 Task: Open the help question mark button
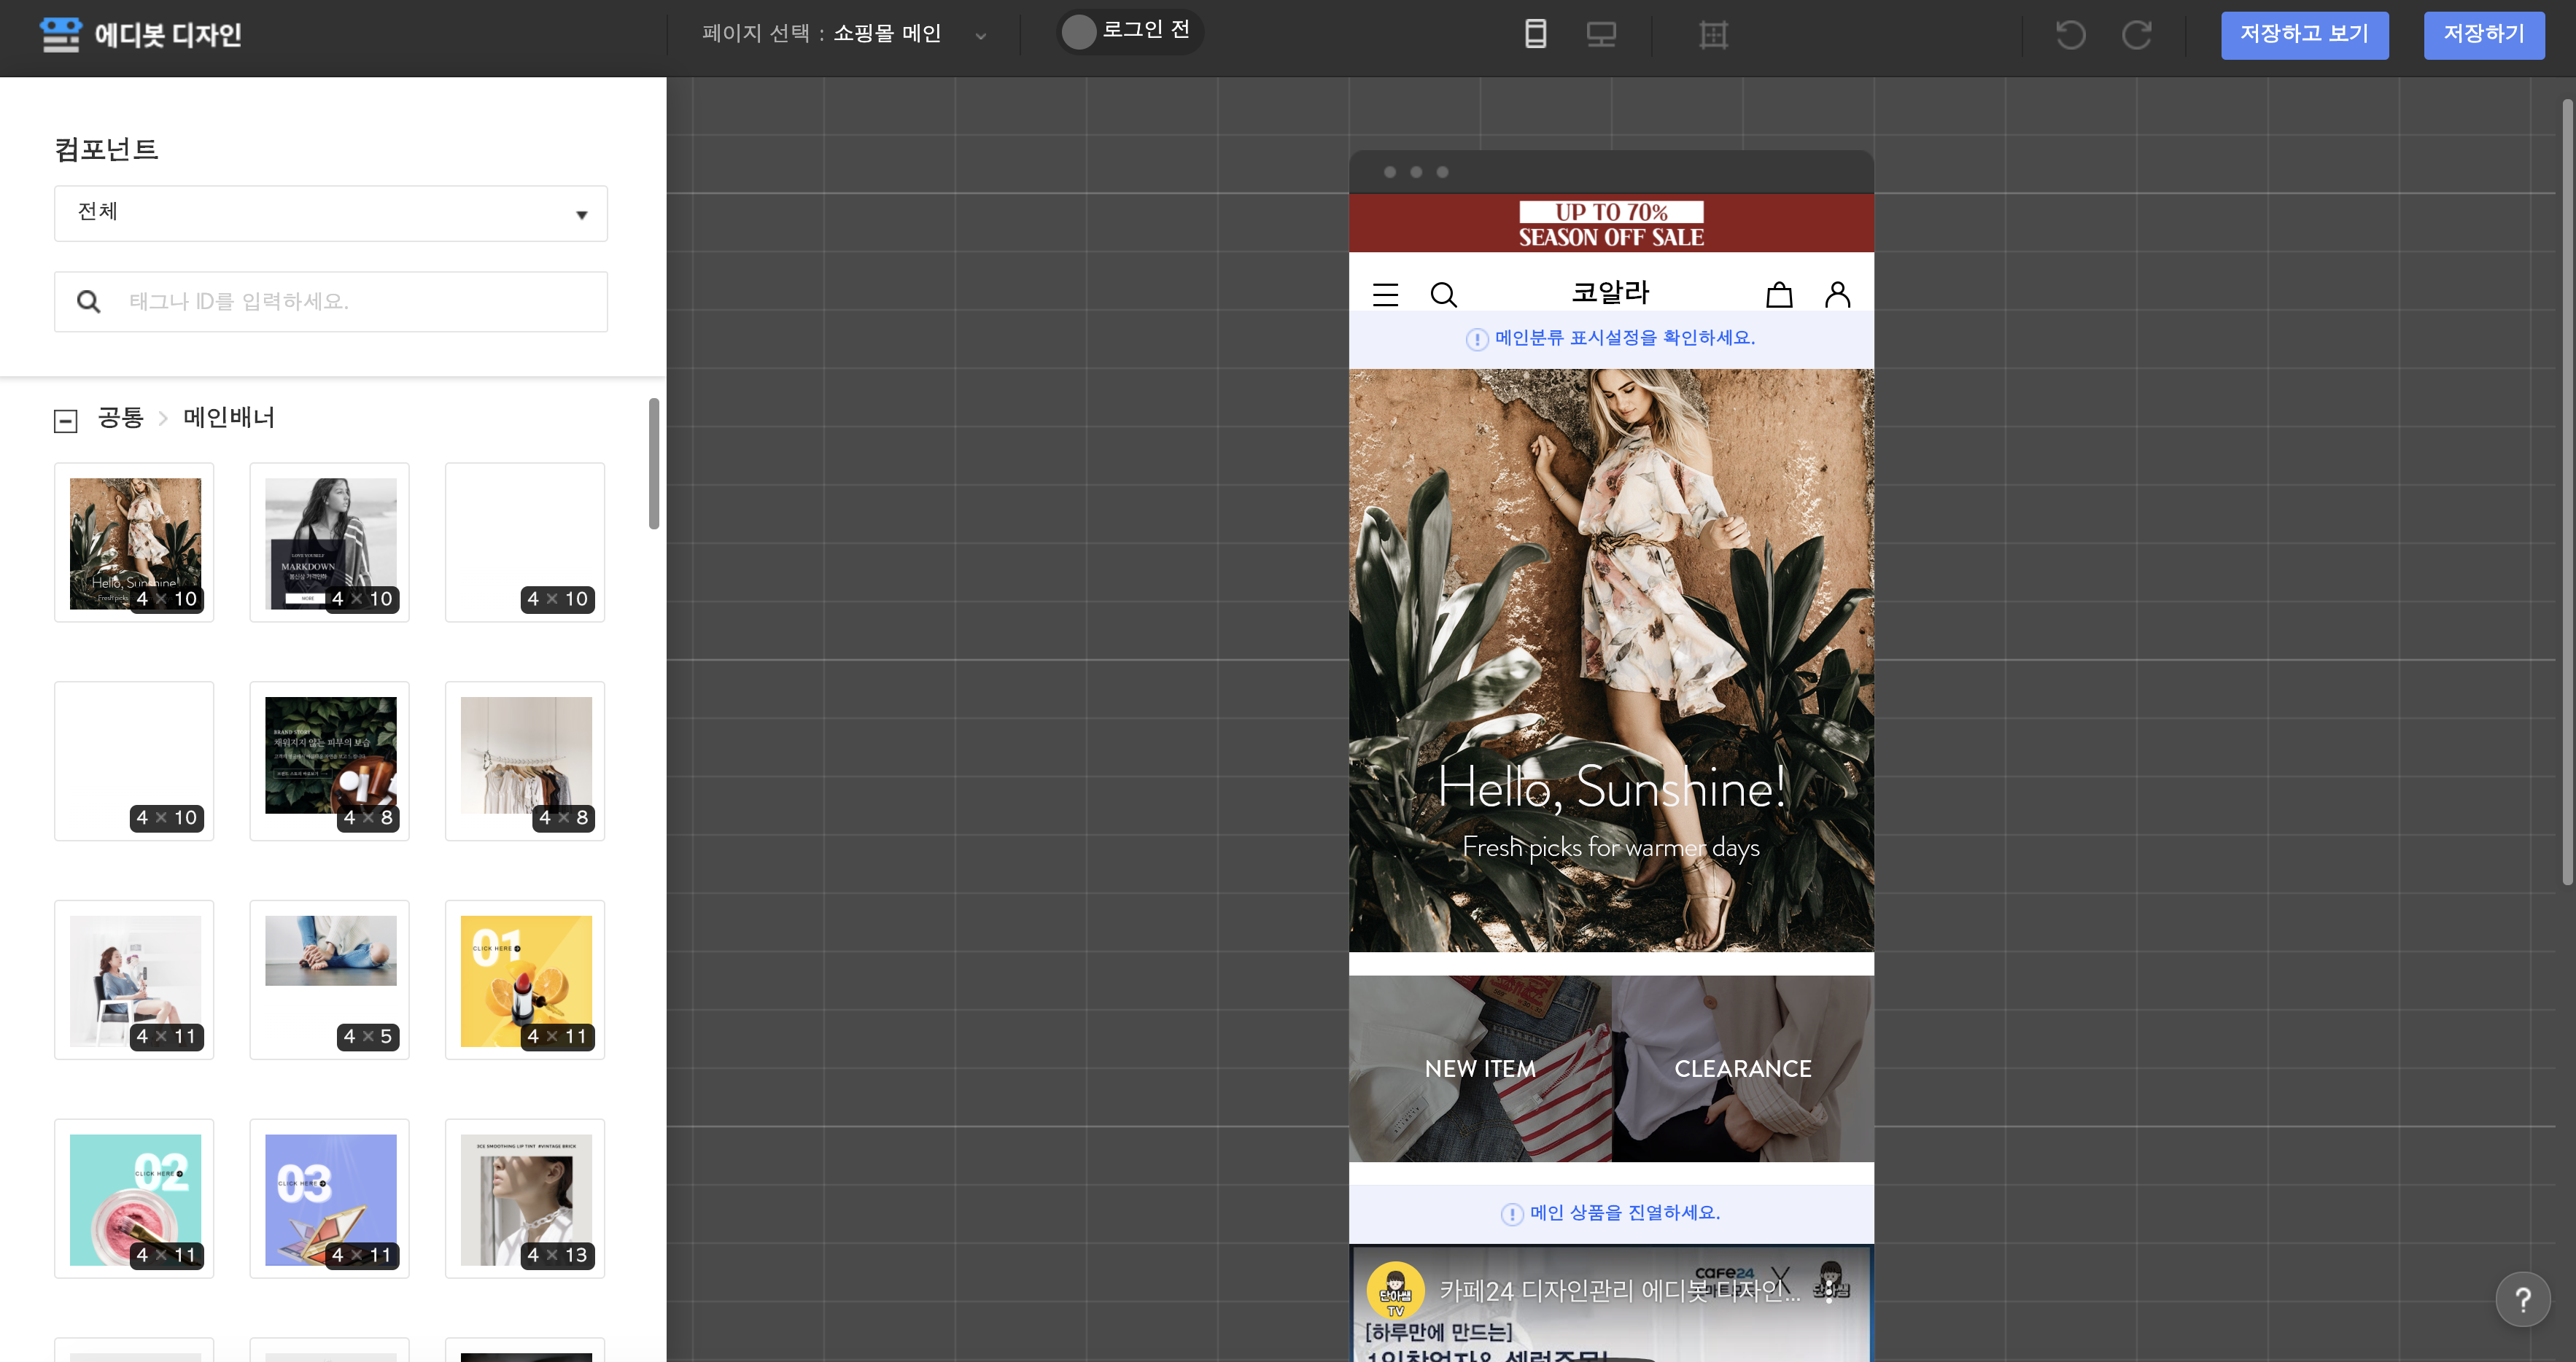(2522, 1299)
